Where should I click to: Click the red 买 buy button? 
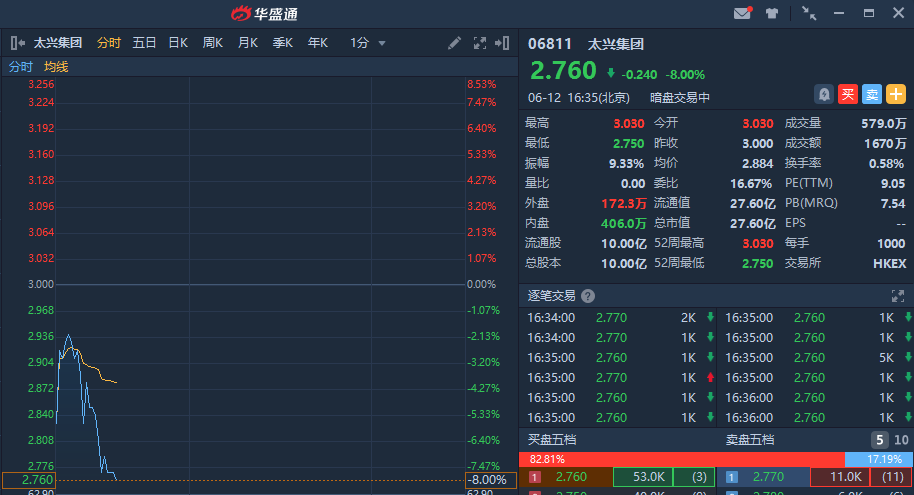click(848, 94)
